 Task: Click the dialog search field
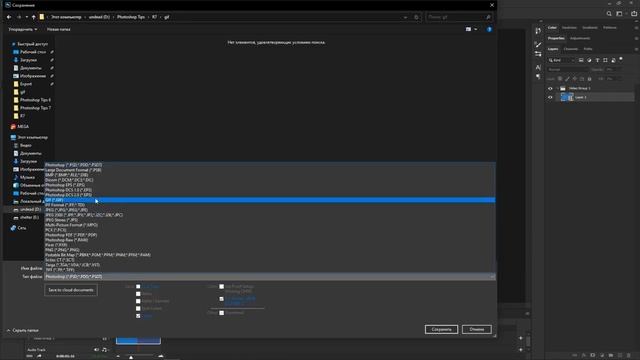(x=459, y=17)
